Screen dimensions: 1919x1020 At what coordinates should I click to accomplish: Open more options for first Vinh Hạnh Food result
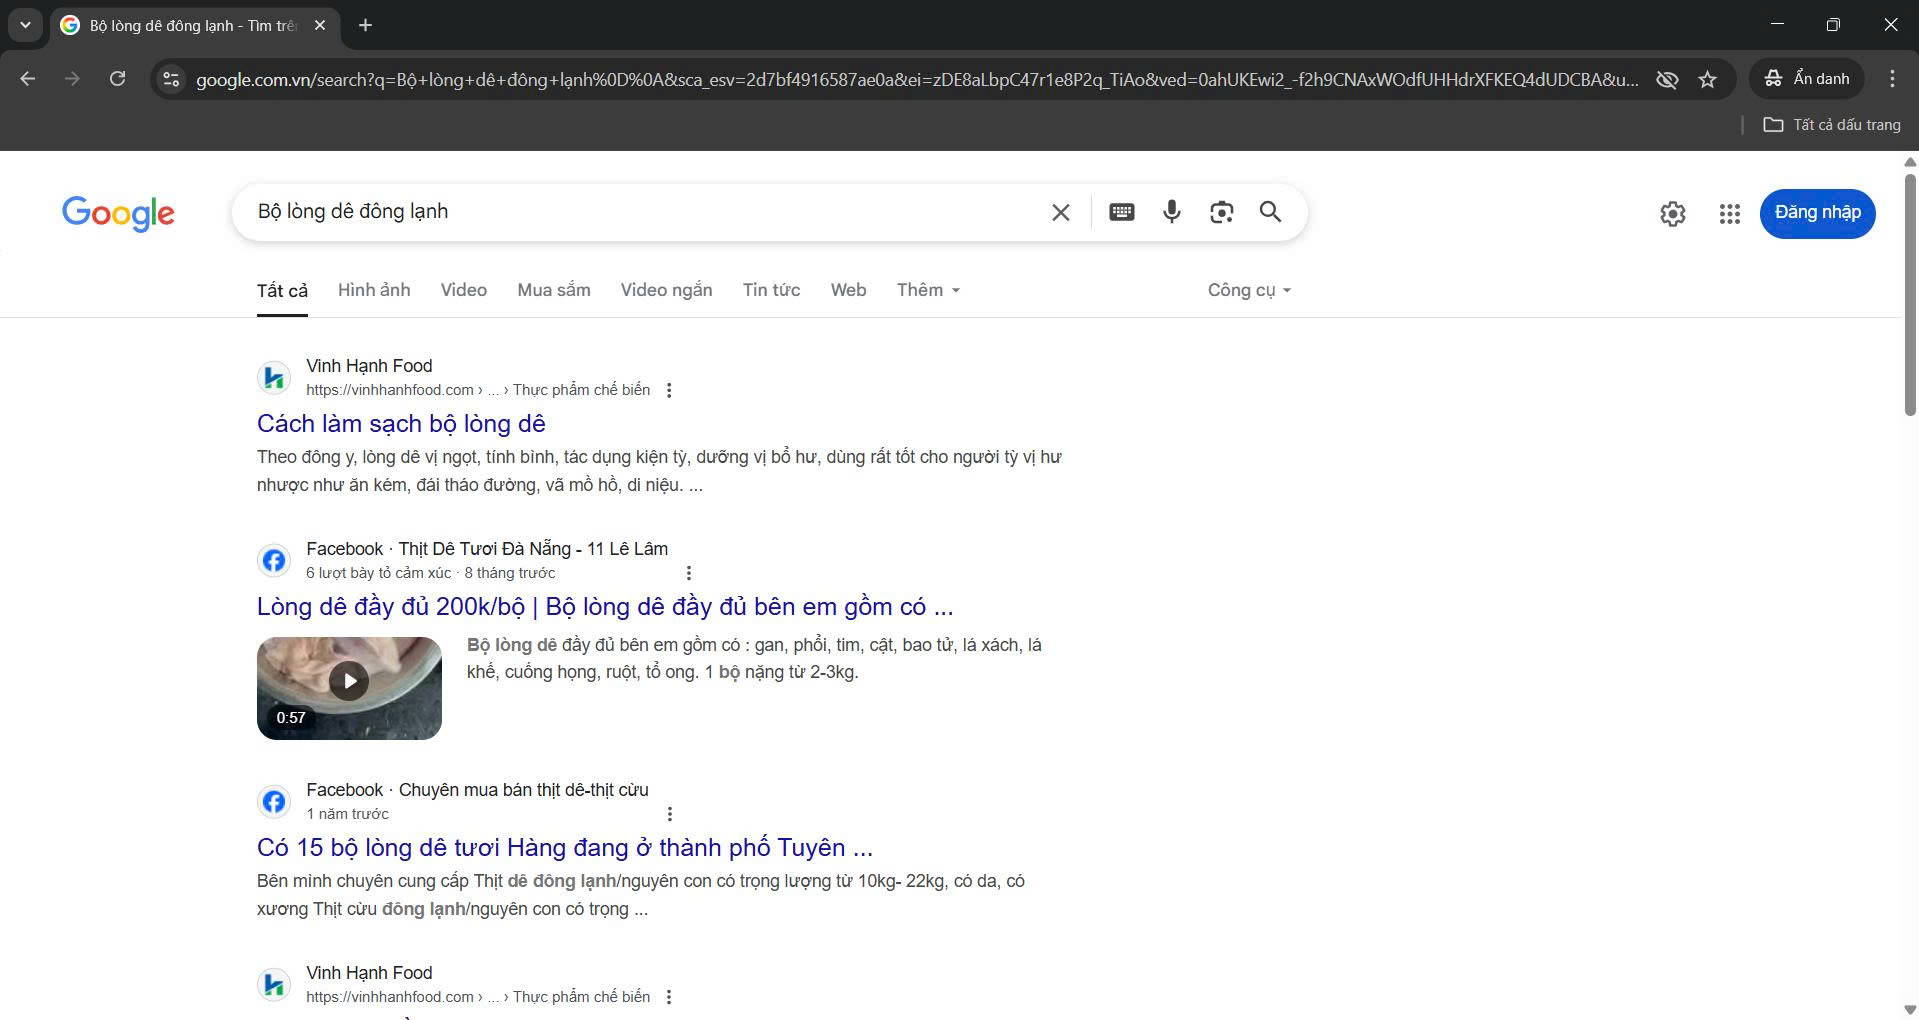[x=669, y=390]
